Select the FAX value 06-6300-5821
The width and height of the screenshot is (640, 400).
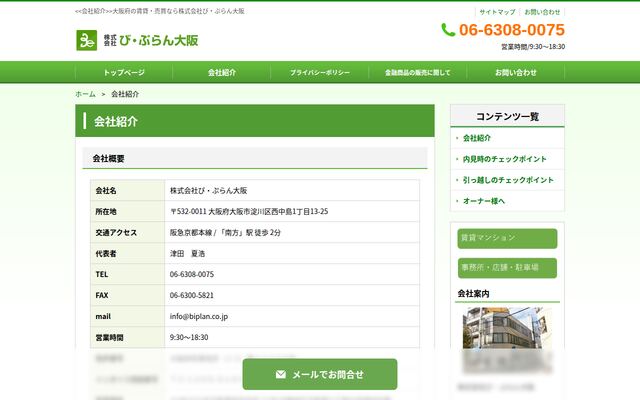tap(192, 295)
